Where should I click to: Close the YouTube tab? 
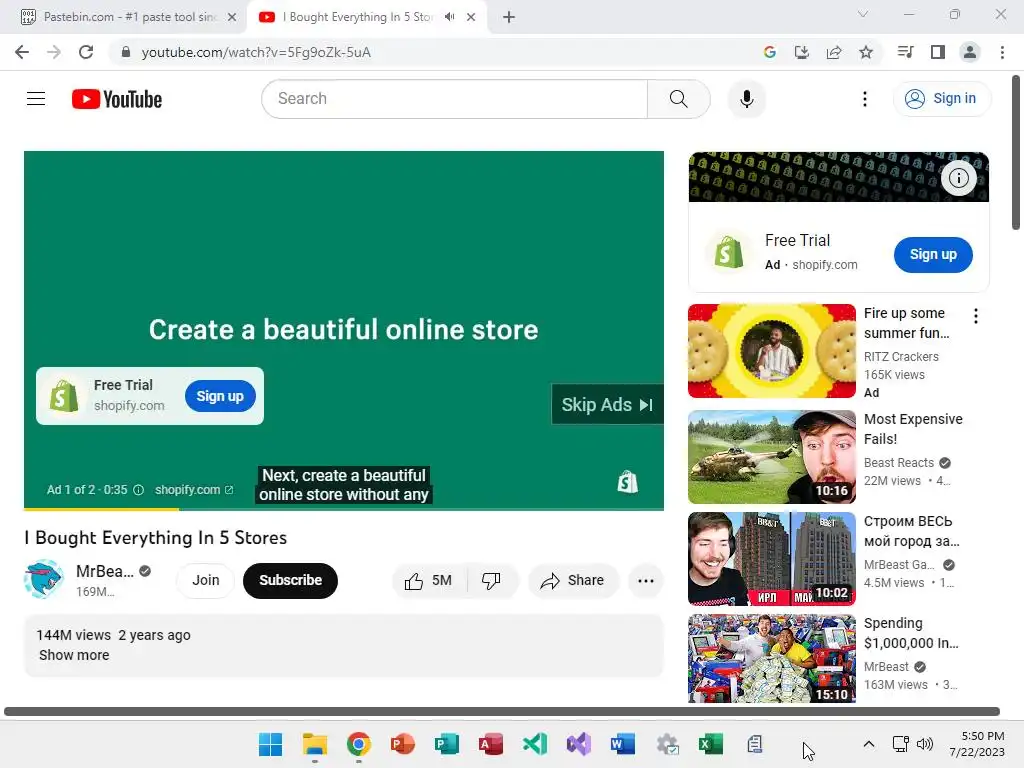471,17
